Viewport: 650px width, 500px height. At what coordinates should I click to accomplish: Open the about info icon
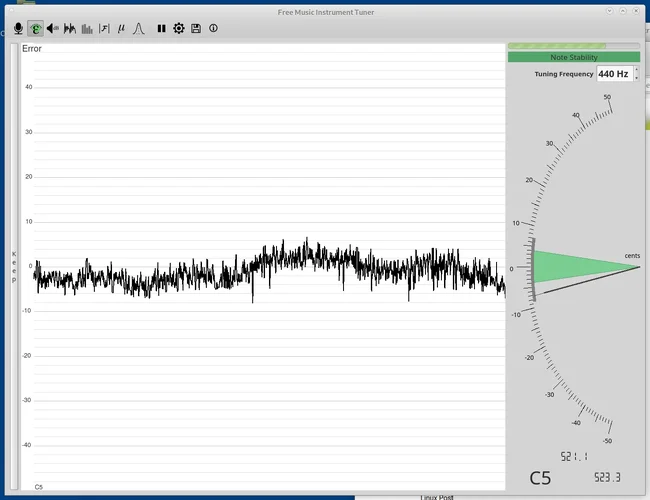213,28
